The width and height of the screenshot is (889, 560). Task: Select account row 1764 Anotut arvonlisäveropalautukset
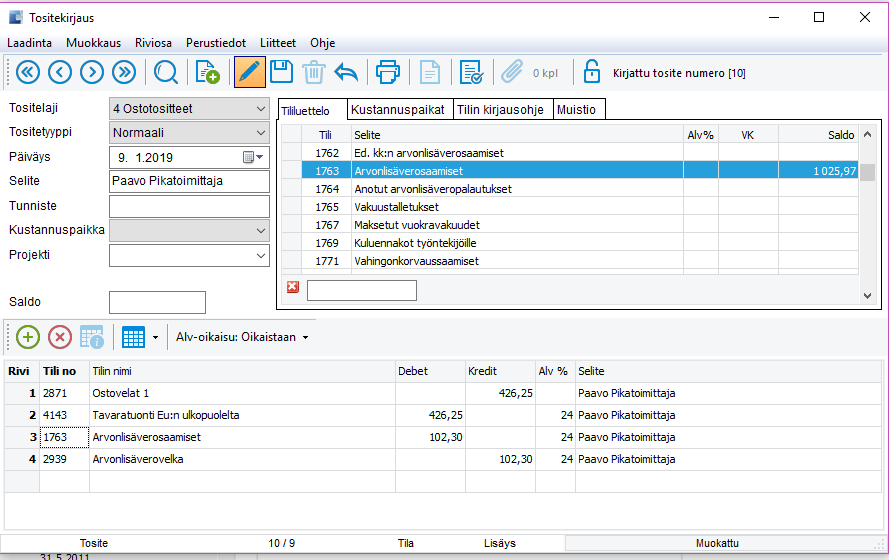point(428,189)
